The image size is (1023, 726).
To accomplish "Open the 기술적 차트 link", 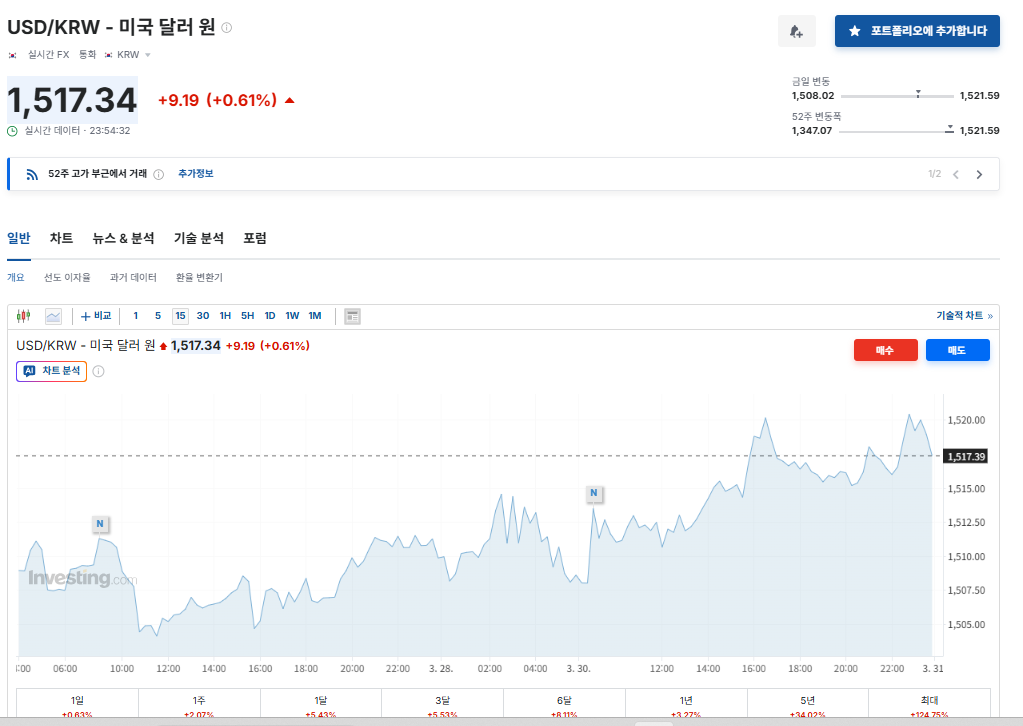I will point(964,316).
